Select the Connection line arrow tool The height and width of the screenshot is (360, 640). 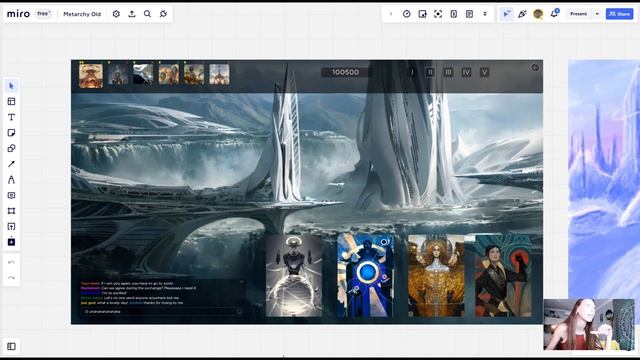tap(11, 164)
